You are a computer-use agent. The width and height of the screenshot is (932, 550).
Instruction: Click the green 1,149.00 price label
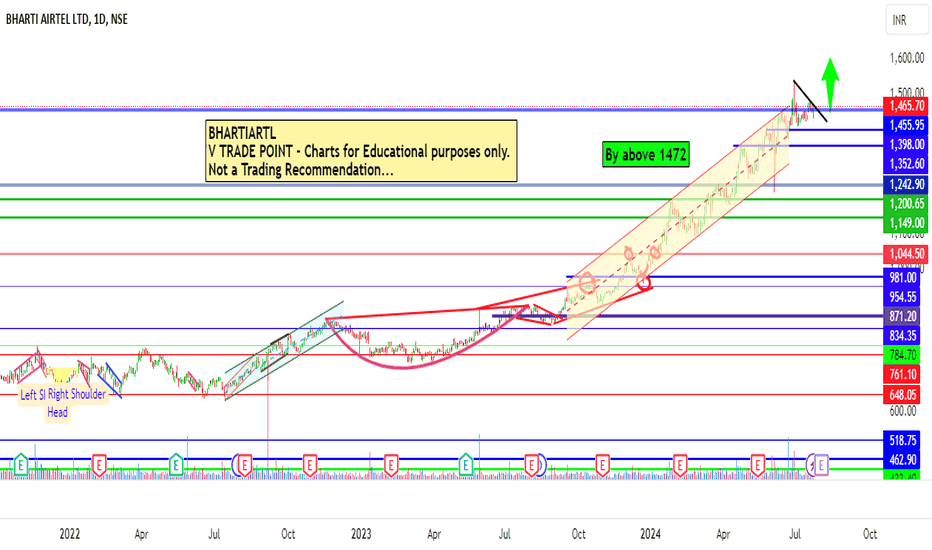[x=906, y=223]
